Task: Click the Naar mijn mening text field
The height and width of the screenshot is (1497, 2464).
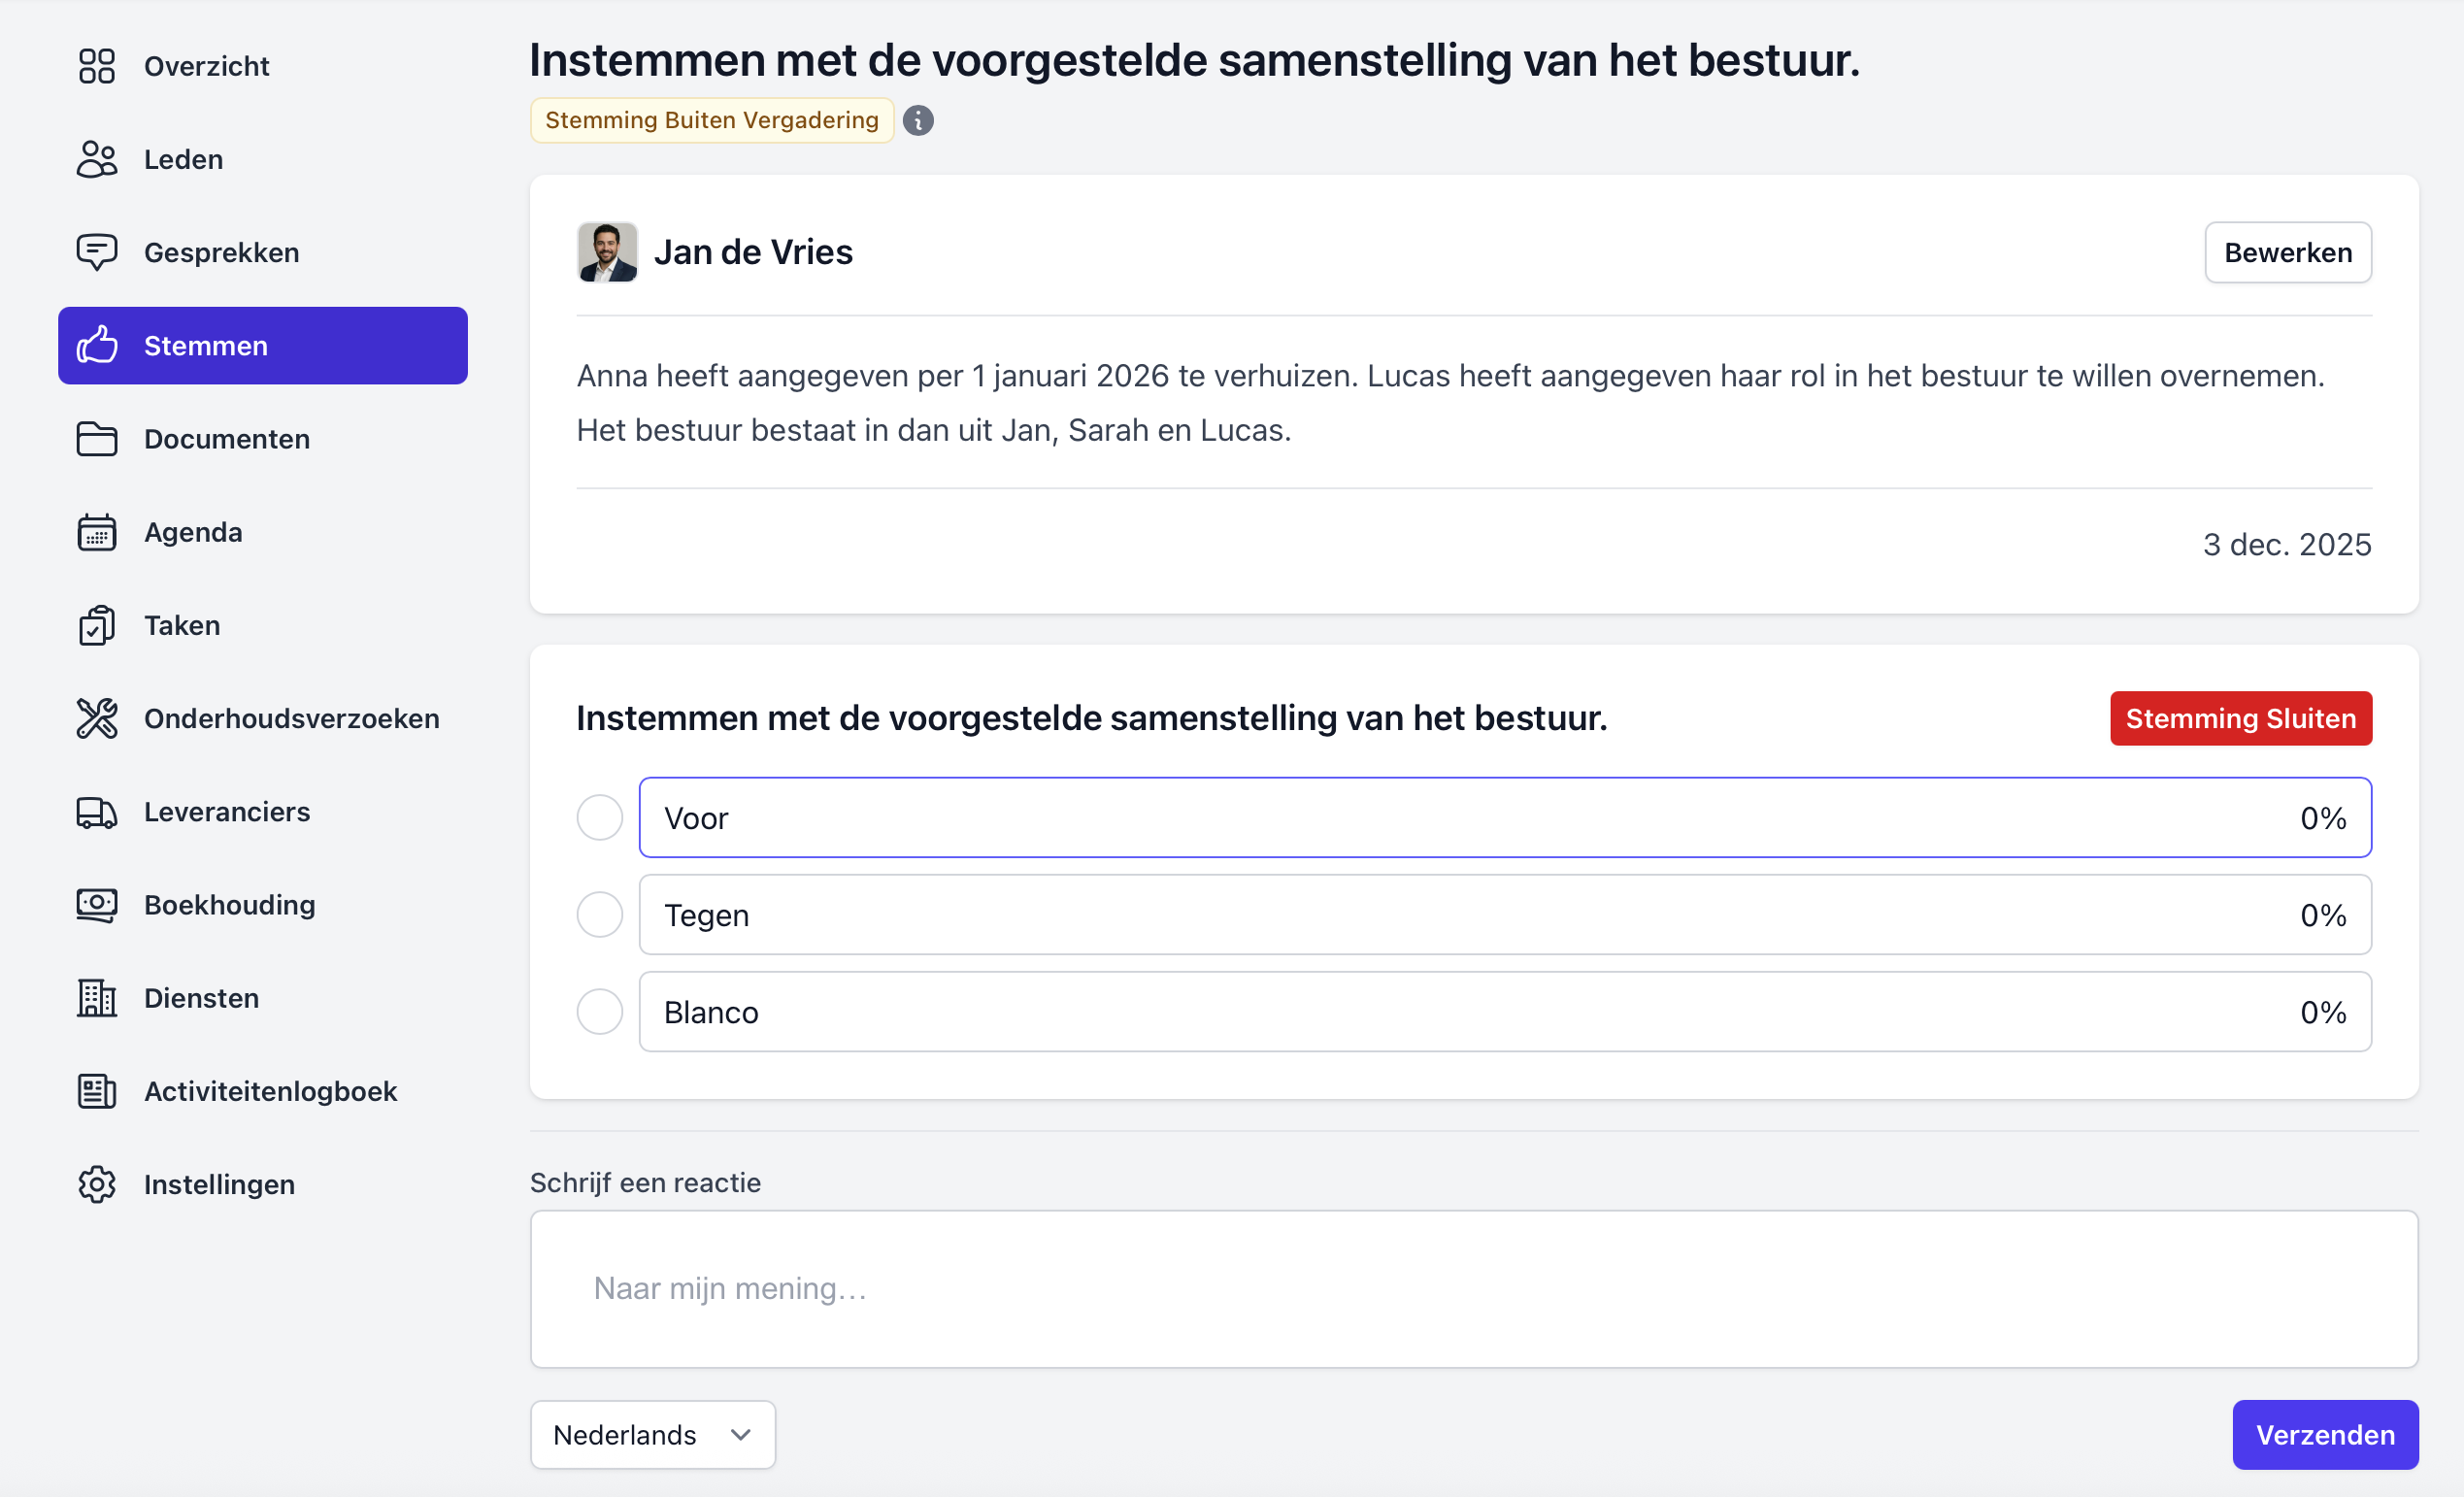Action: pos(1473,1288)
